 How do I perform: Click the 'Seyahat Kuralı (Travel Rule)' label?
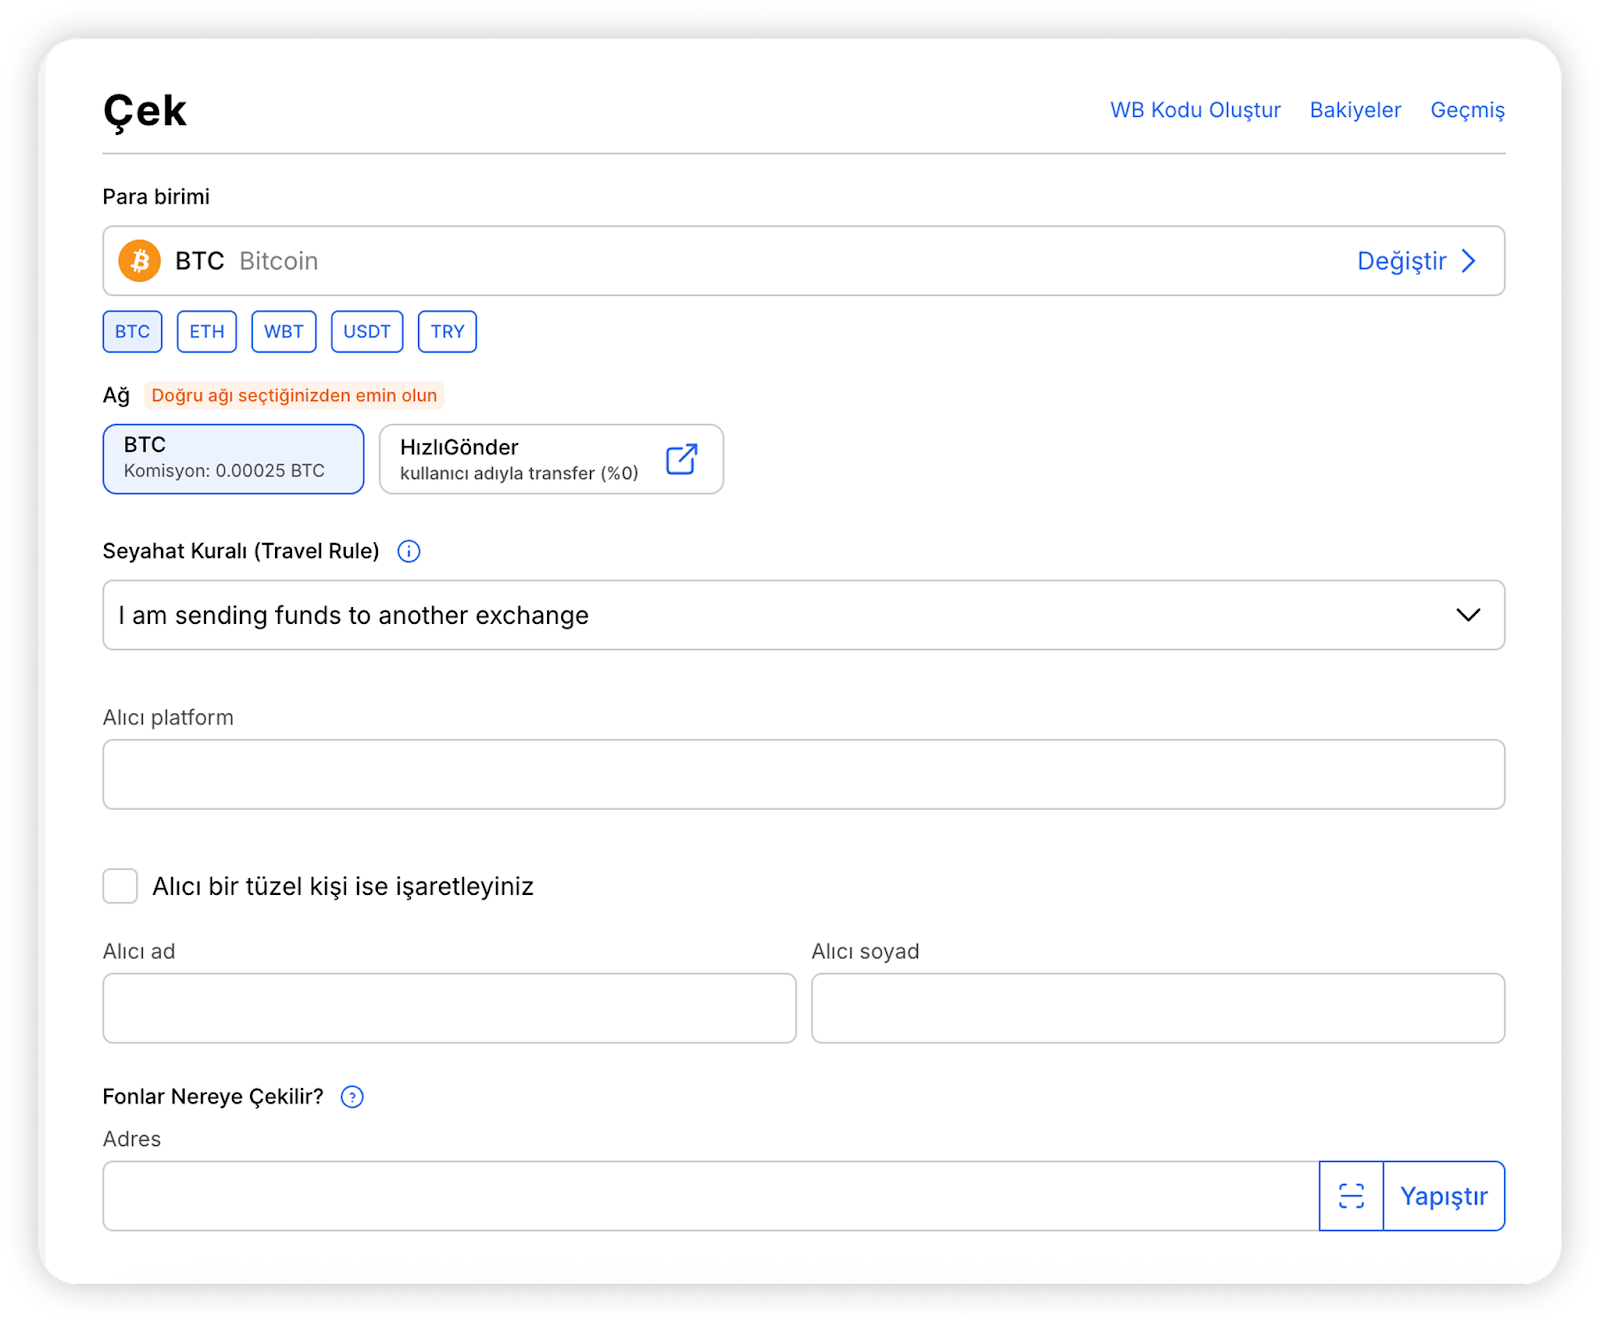(x=241, y=551)
